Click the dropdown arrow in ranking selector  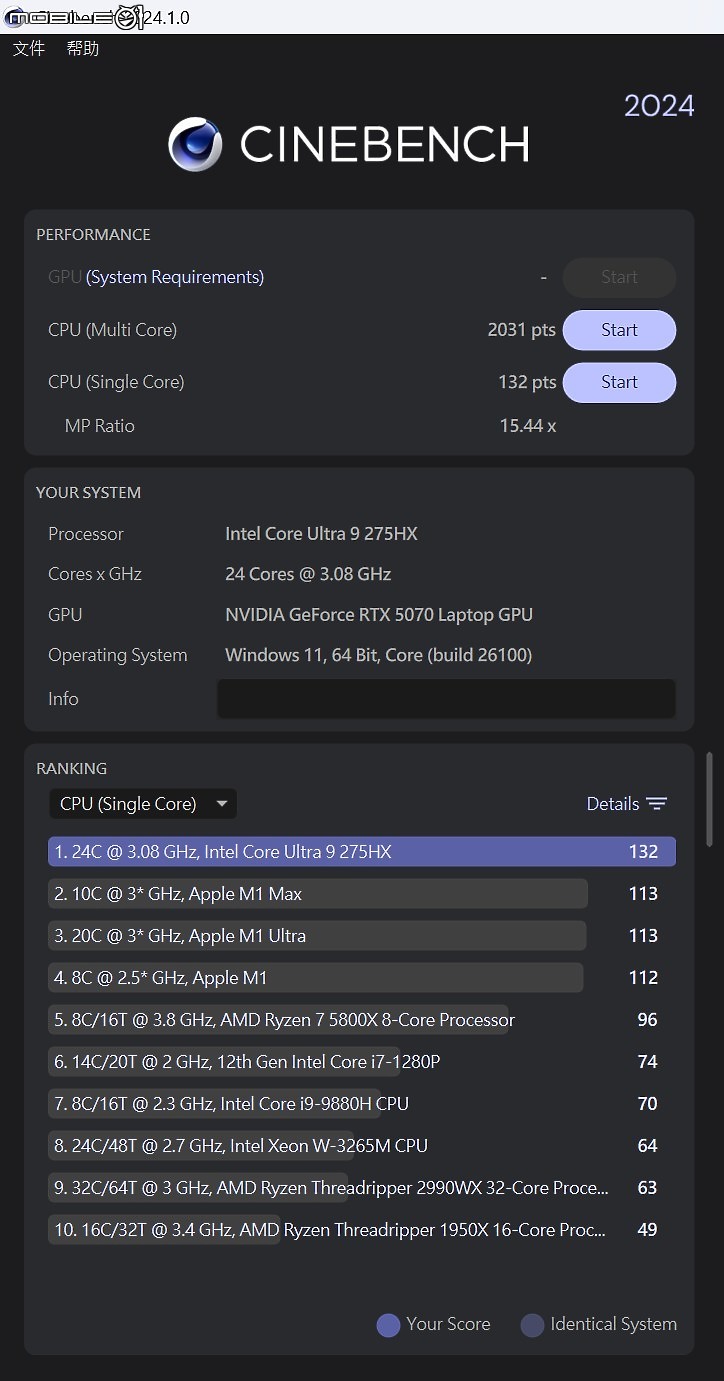pos(222,804)
